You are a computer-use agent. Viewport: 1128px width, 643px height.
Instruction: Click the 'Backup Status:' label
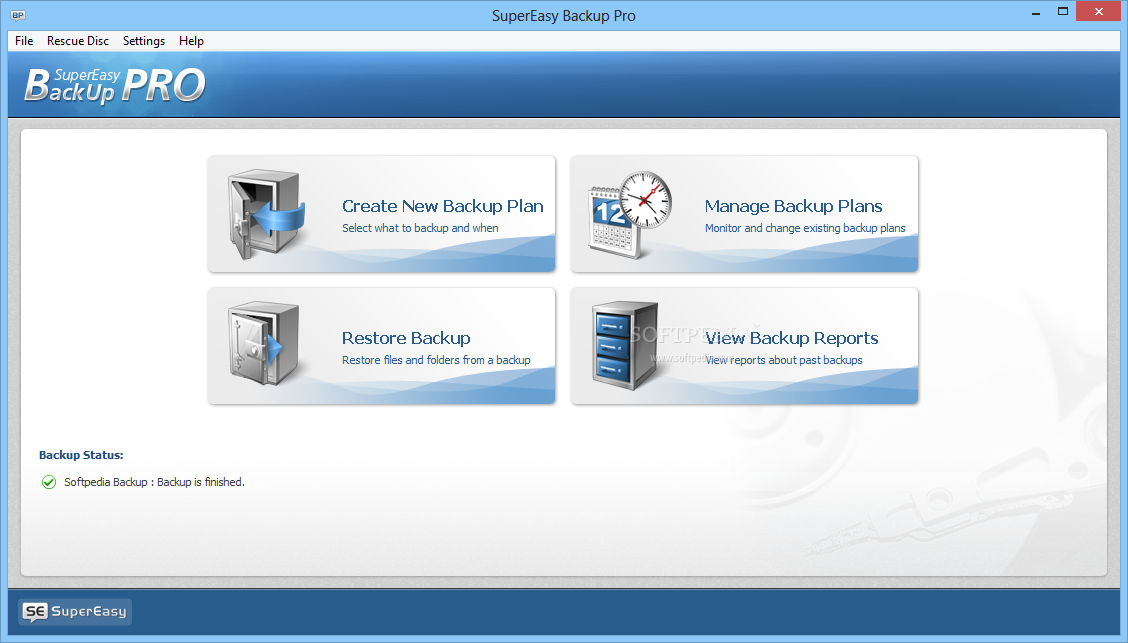click(81, 455)
